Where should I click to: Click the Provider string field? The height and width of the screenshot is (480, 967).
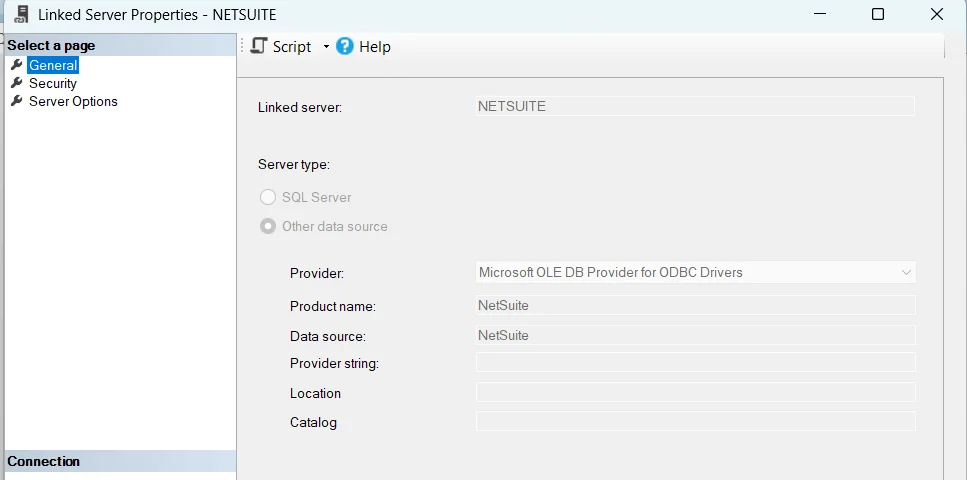coord(696,362)
